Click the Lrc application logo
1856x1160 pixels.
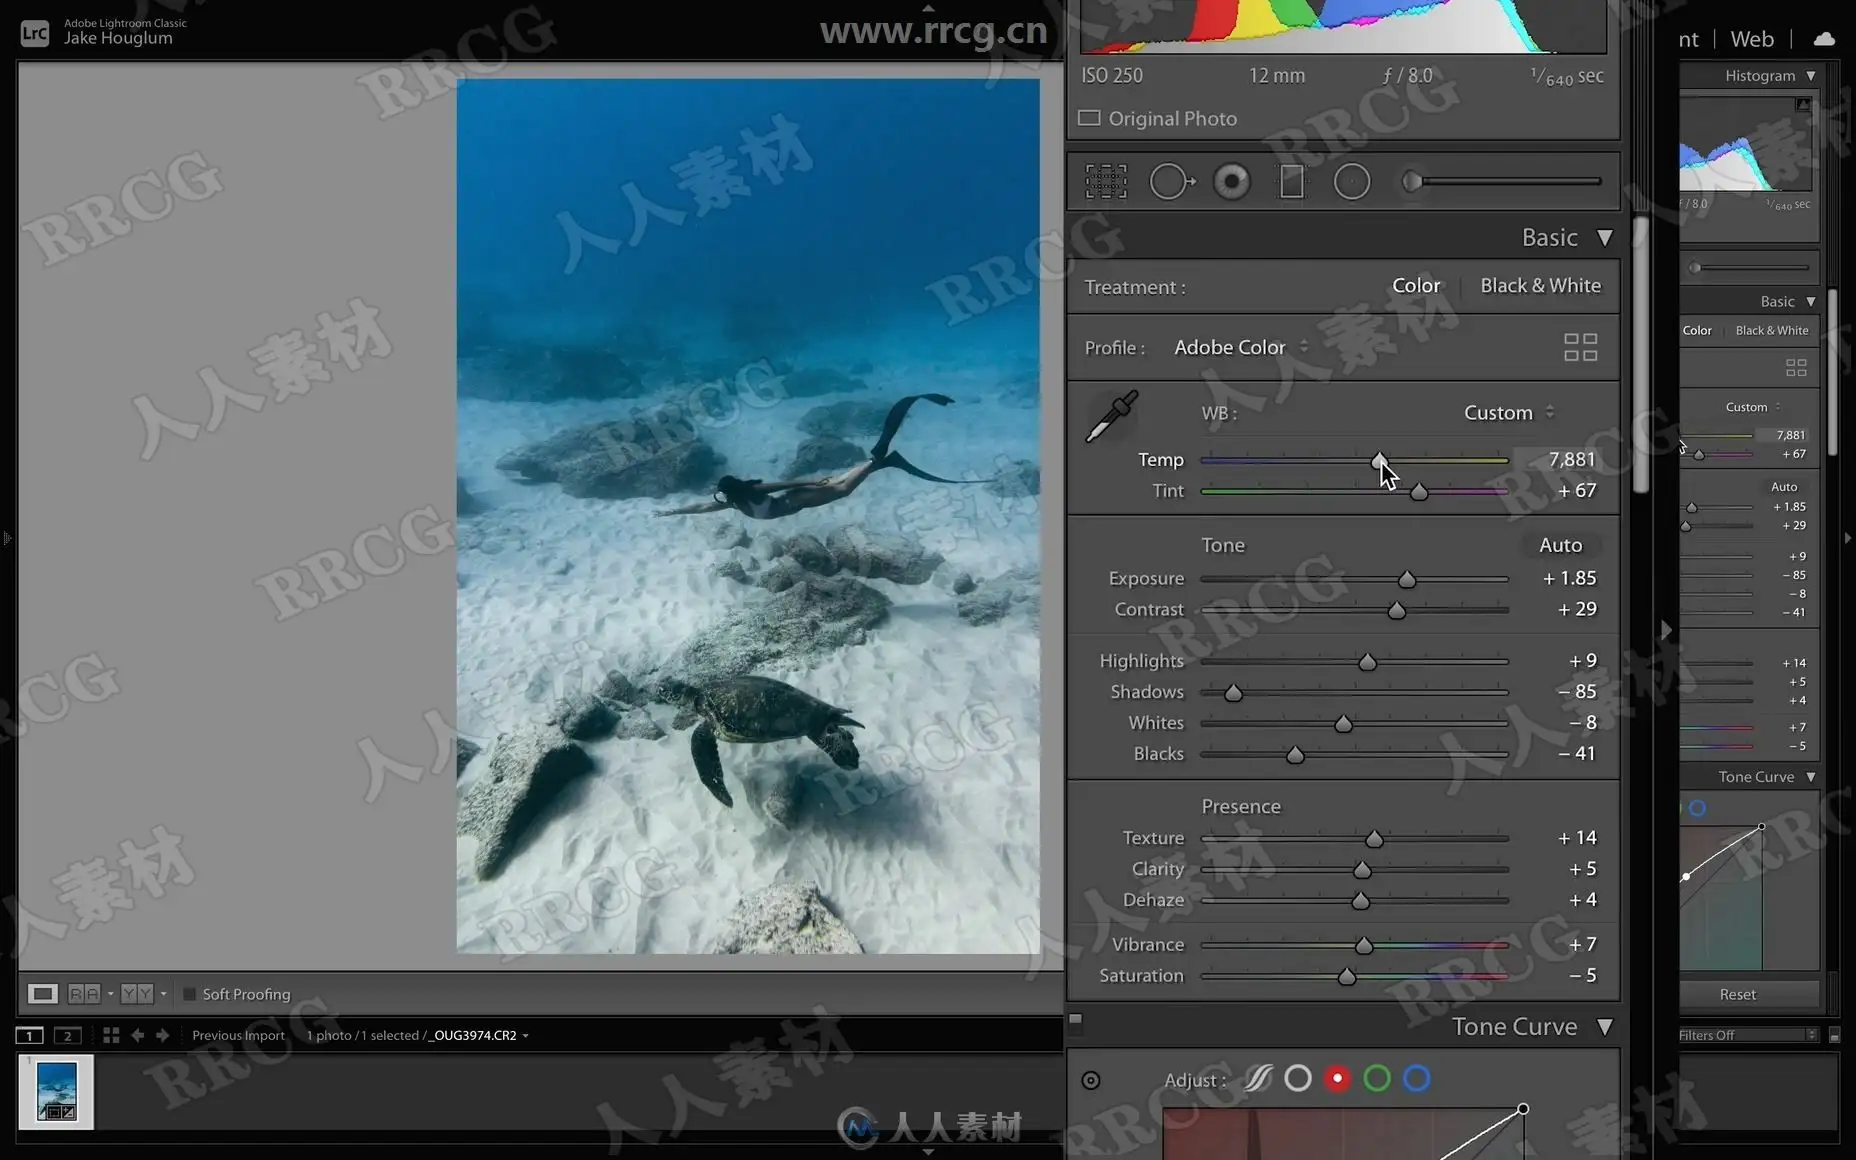[35, 33]
